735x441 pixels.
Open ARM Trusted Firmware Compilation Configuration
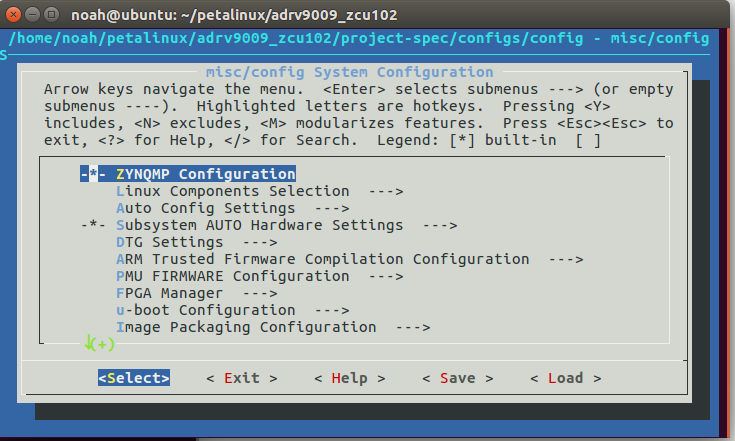[x=350, y=259]
